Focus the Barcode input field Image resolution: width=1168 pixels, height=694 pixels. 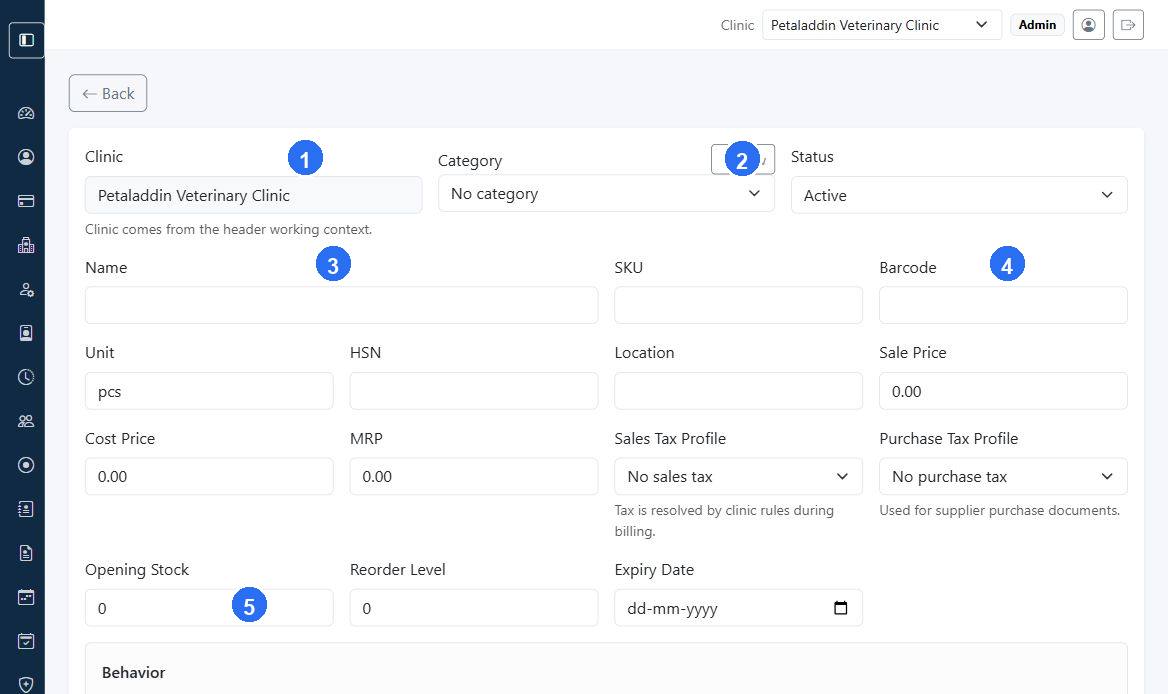tap(1003, 305)
